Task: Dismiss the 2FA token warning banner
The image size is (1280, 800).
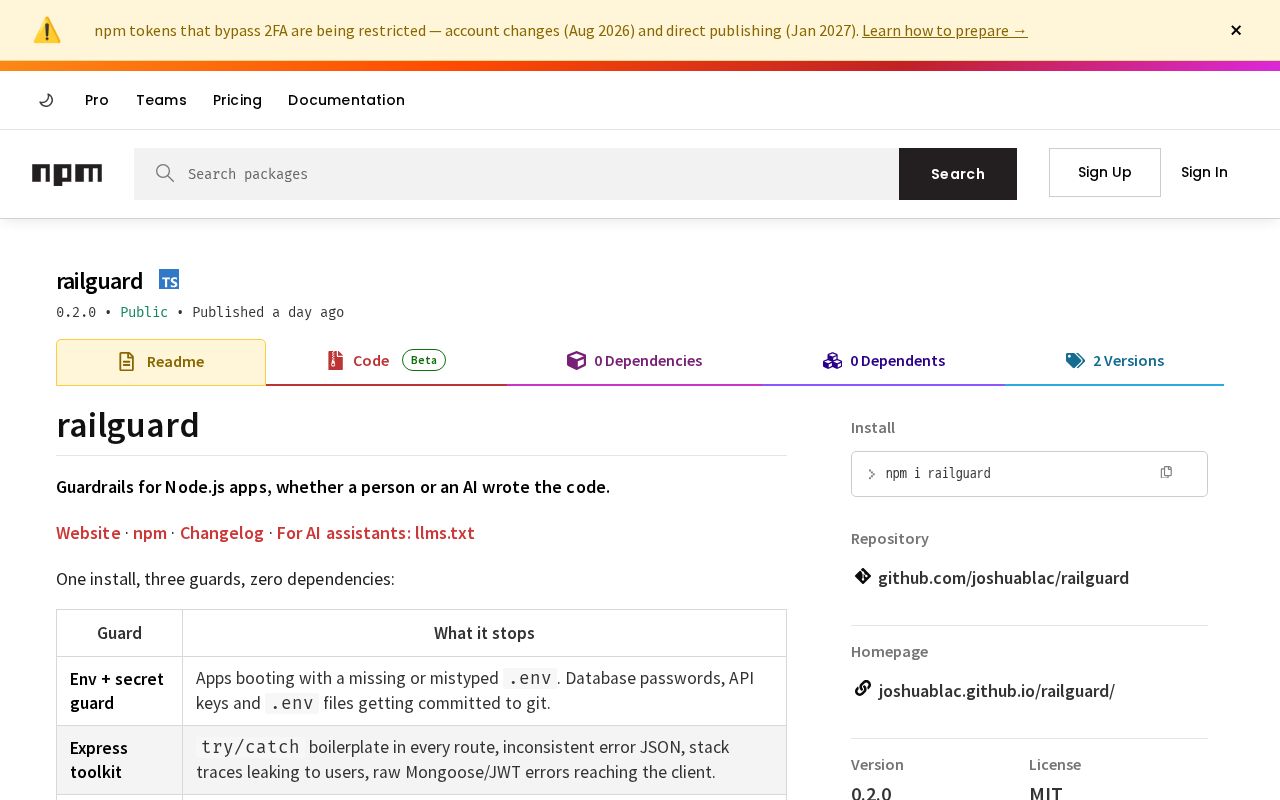Action: (1236, 30)
